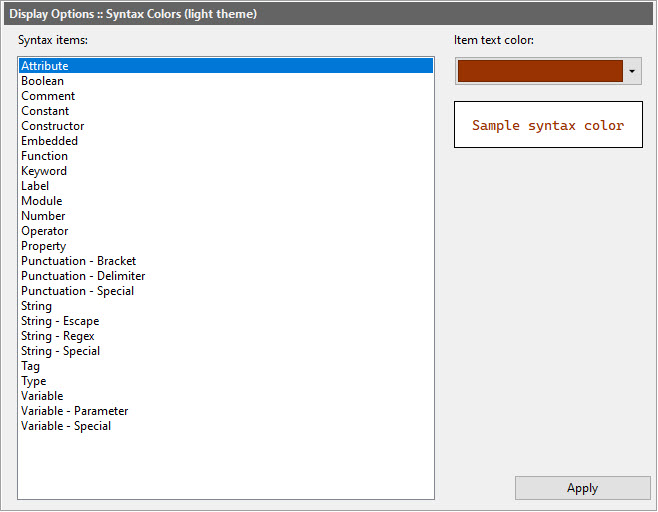Image resolution: width=658 pixels, height=512 pixels.
Task: Click the Sample syntax color preview box
Action: [x=548, y=125]
